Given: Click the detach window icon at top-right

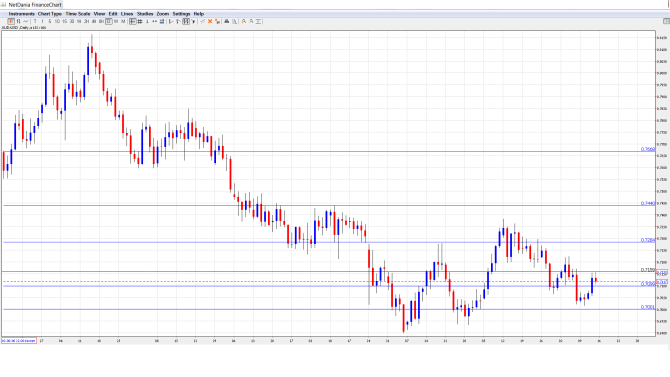Looking at the screenshot, I should 666,21.
